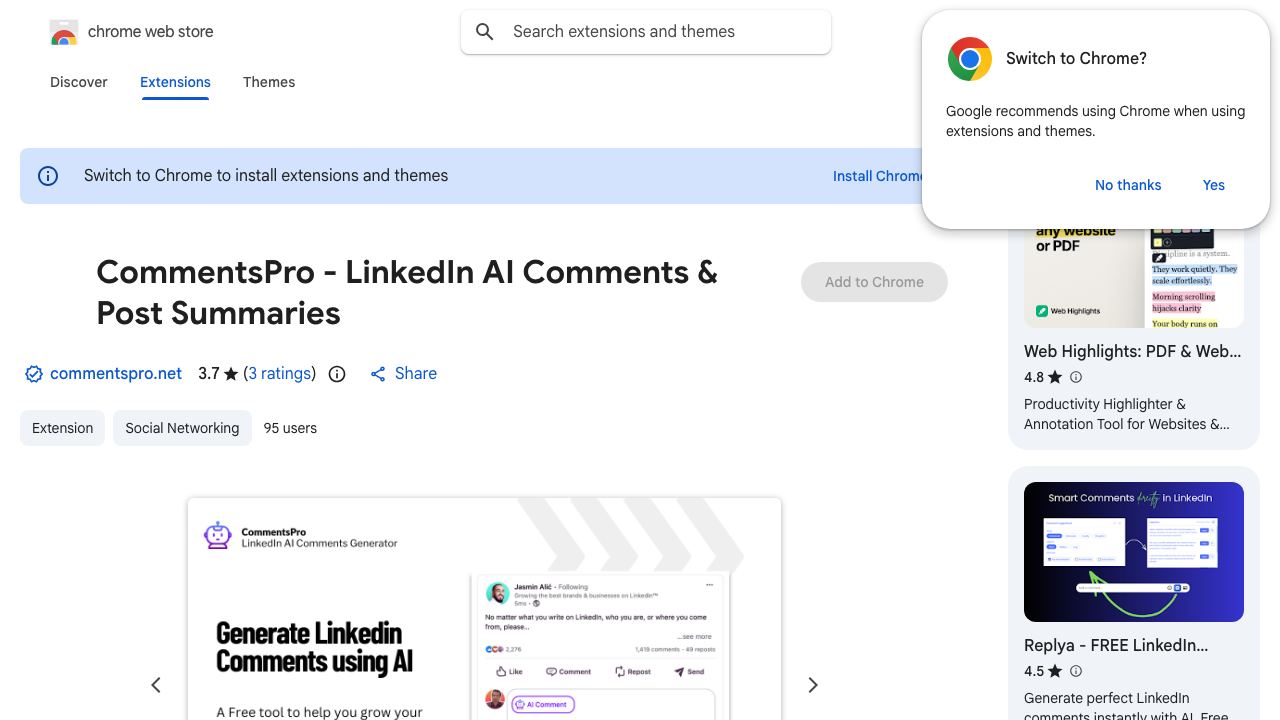Viewport: 1280px width, 720px height.
Task: Open the 3 ratings link
Action: (279, 374)
